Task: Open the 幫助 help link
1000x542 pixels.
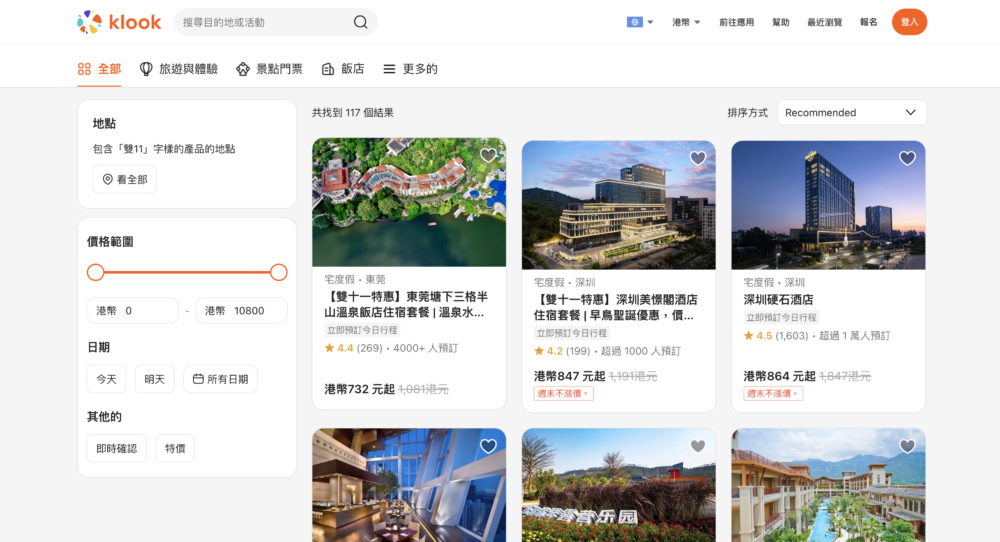Action: point(780,22)
